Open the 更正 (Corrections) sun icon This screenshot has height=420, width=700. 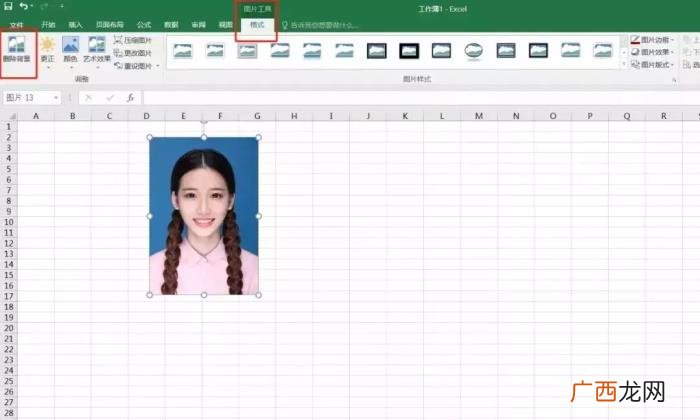point(47,45)
